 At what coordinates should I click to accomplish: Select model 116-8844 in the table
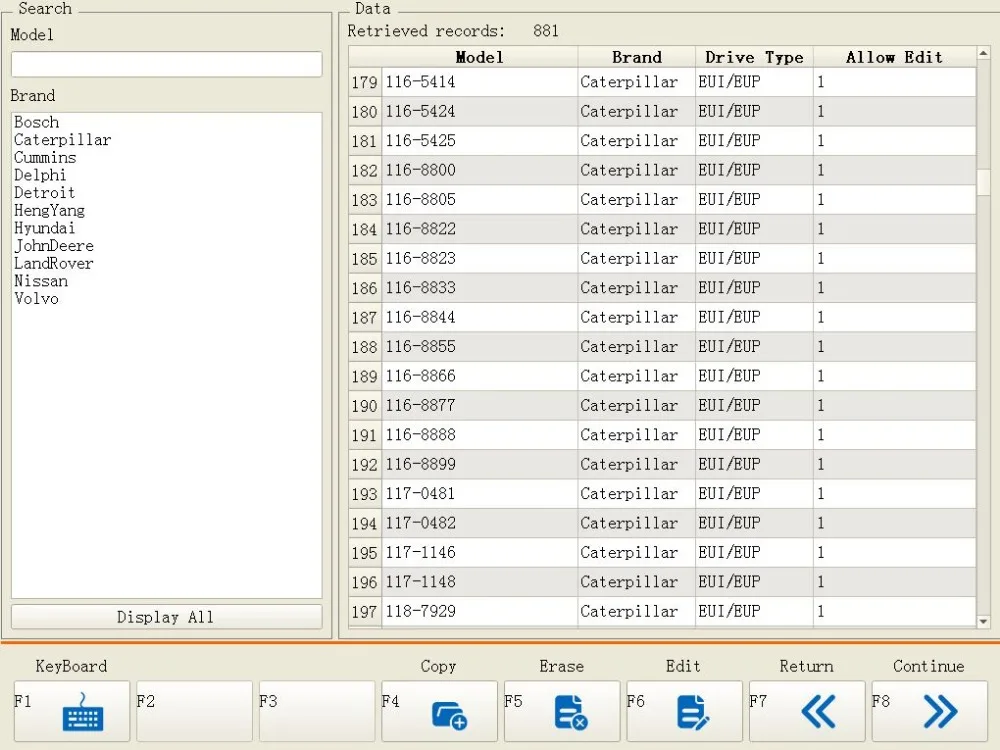(480, 318)
